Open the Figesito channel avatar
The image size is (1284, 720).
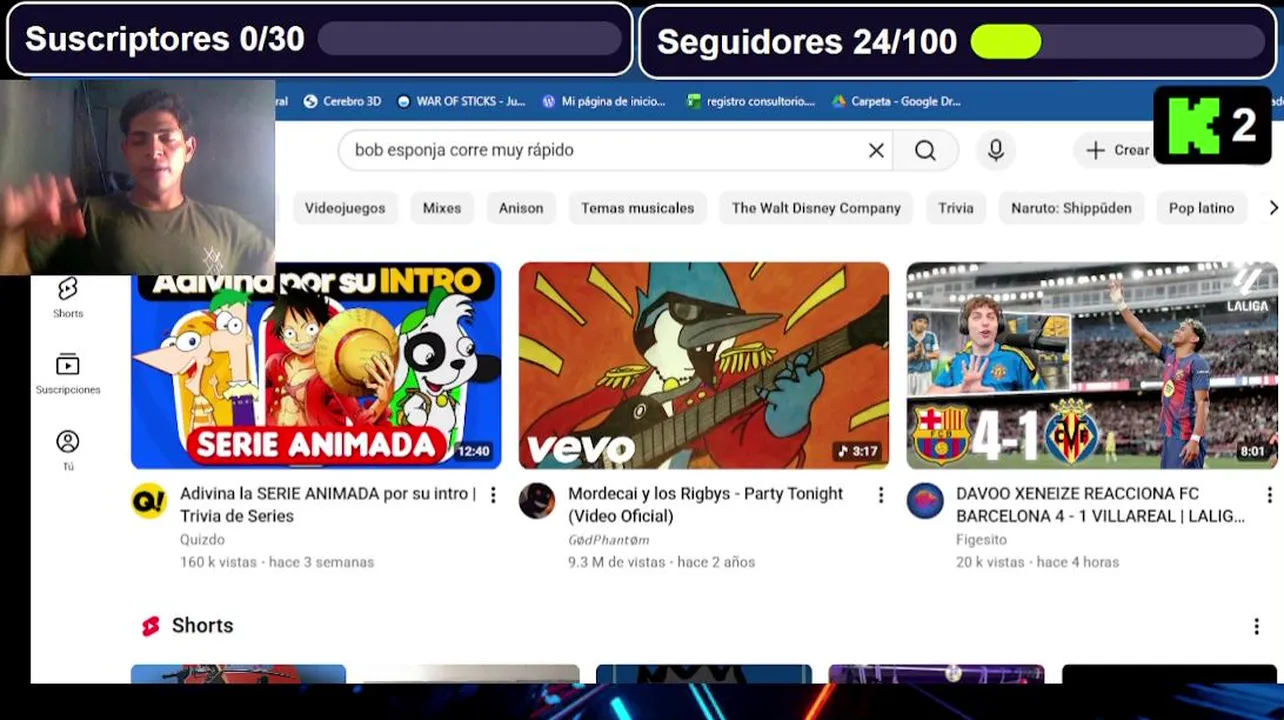point(925,501)
